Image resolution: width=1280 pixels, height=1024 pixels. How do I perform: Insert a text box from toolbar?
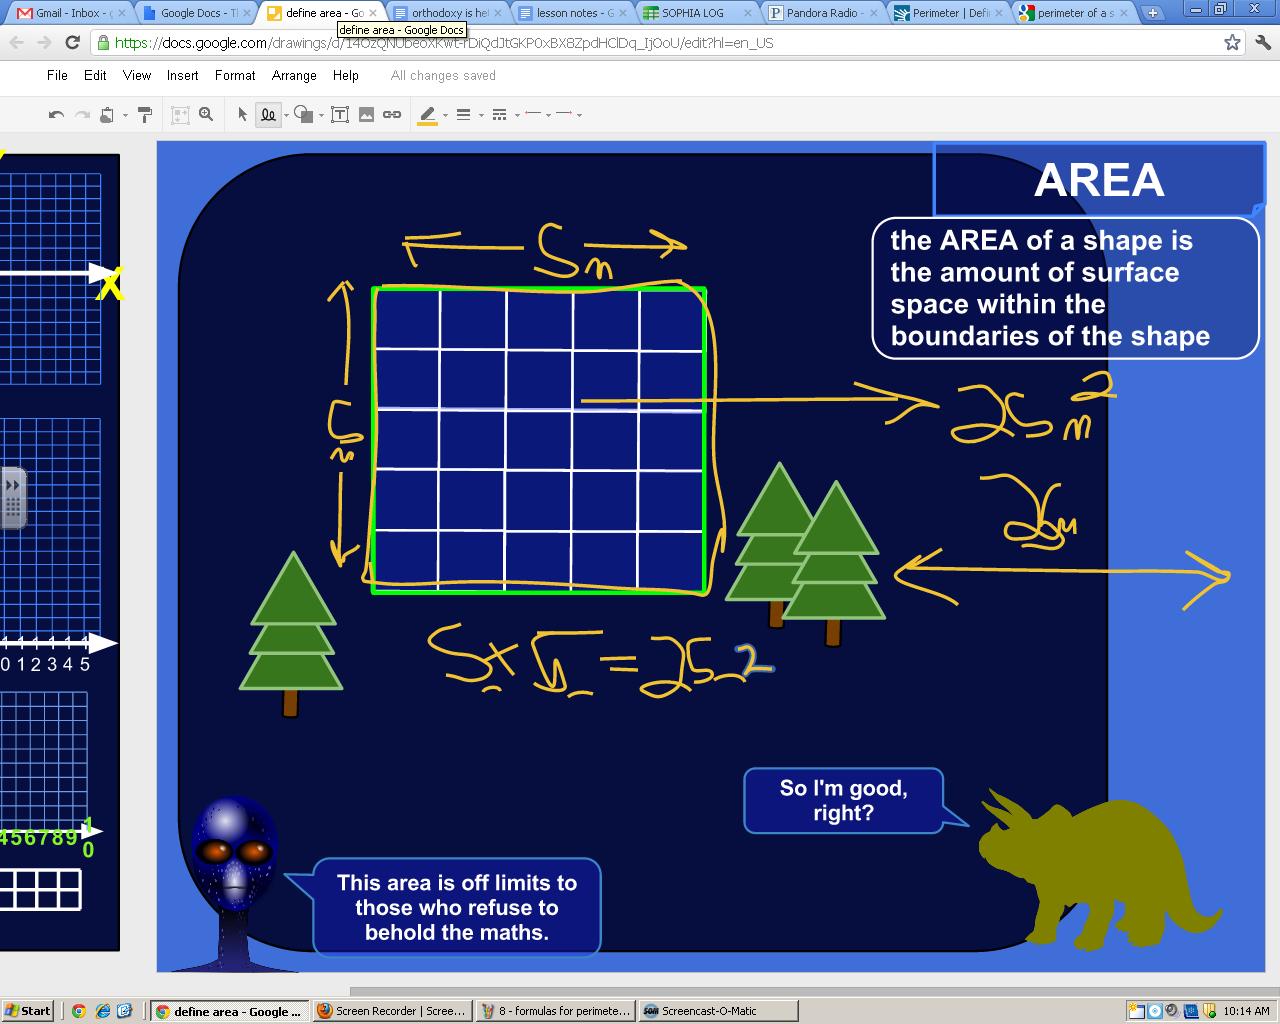[340, 115]
